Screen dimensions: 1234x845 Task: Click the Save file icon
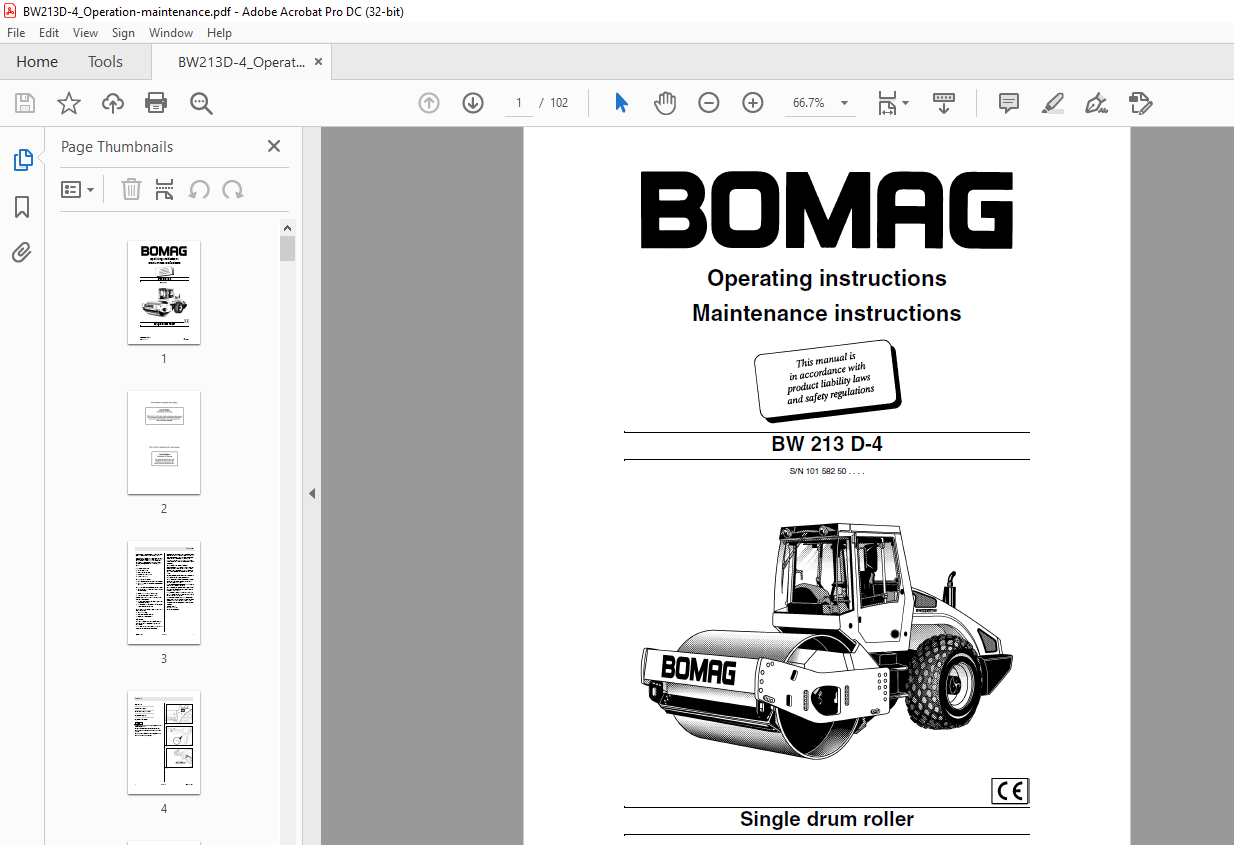click(25, 103)
